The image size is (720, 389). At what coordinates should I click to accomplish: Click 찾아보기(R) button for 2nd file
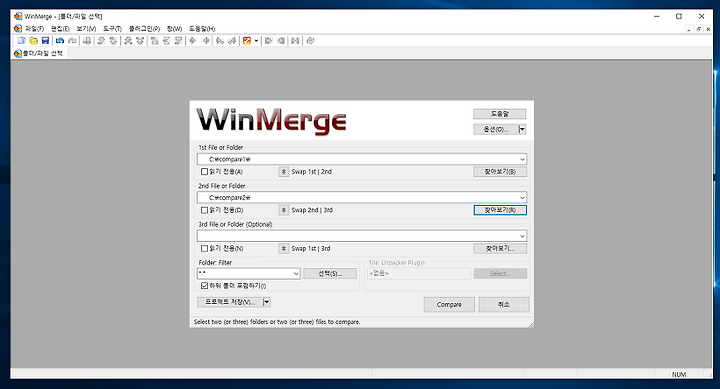point(500,210)
